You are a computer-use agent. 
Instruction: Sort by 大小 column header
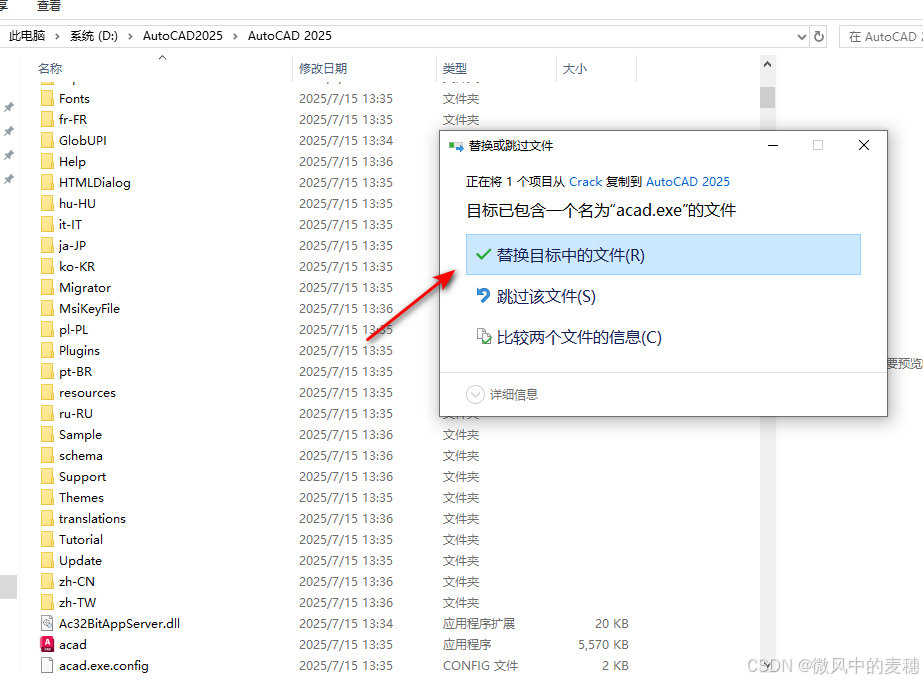[x=575, y=68]
